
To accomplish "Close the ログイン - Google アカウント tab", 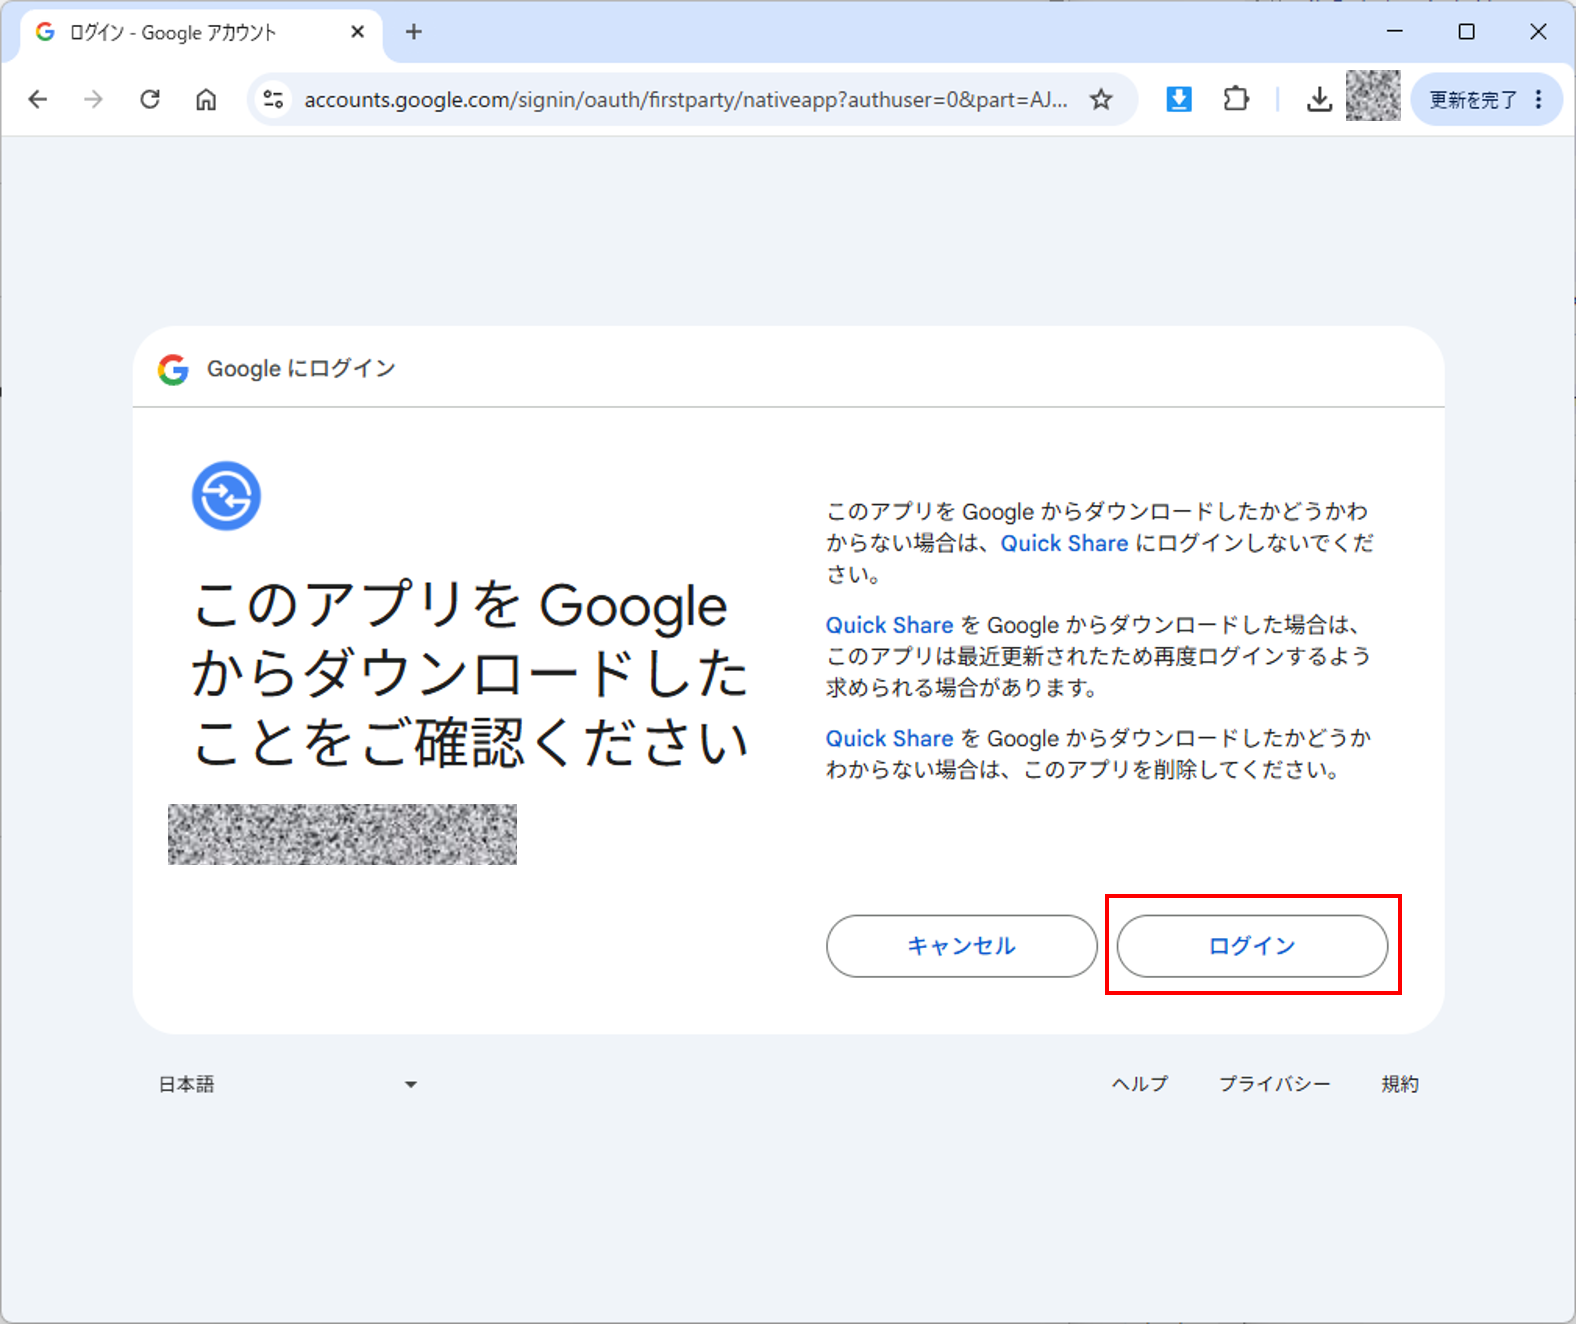I will pos(357,32).
